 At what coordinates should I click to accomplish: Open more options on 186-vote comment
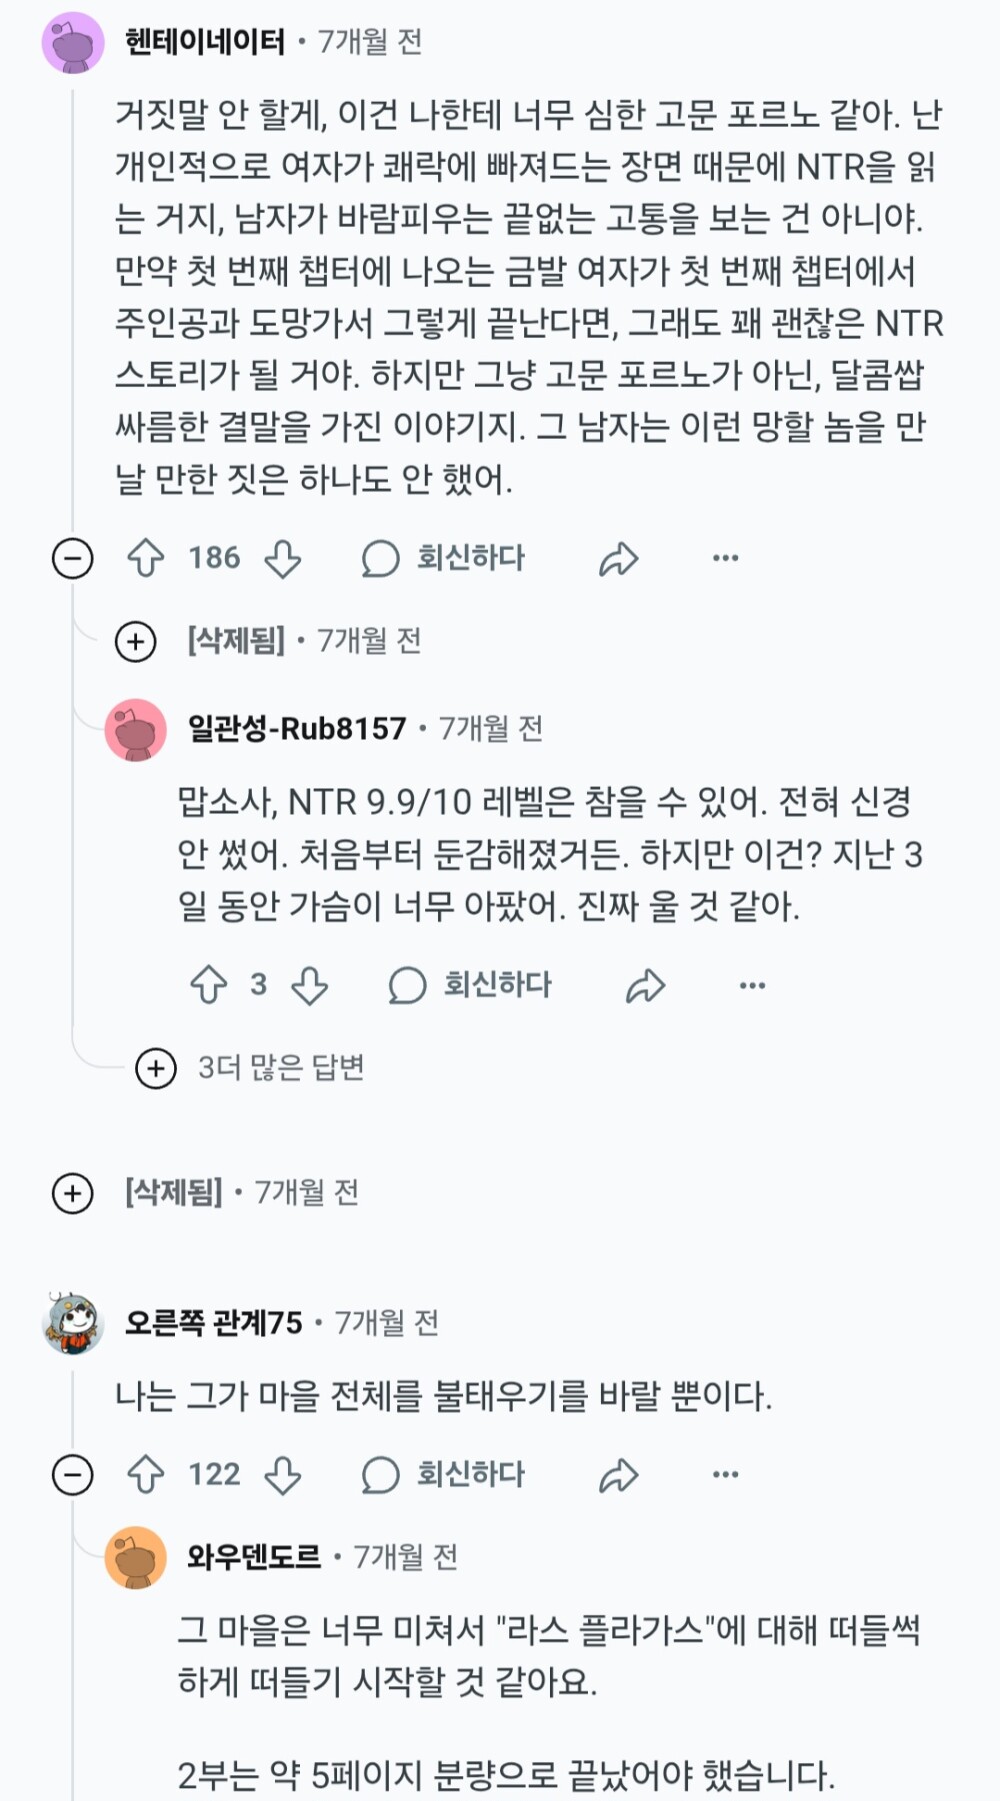[x=725, y=558]
